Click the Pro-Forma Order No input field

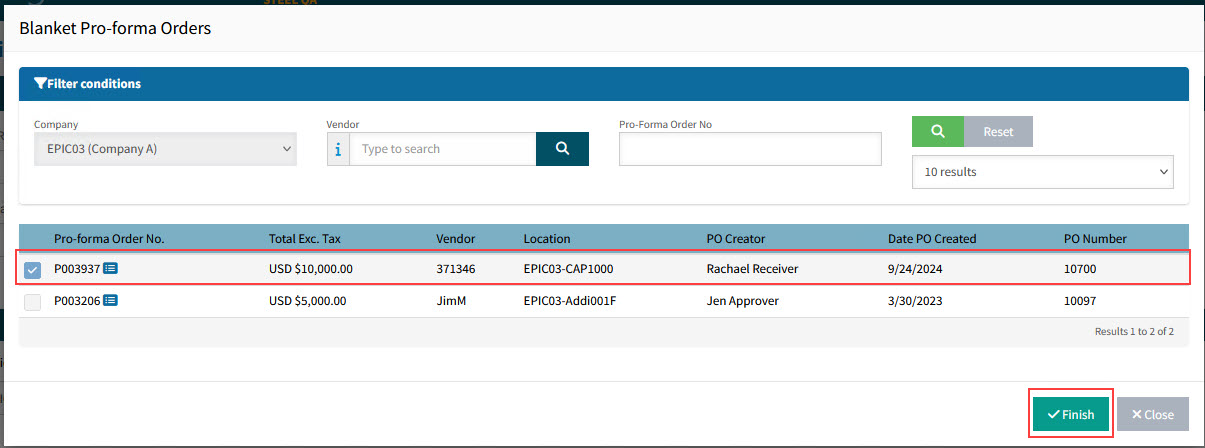tap(750, 149)
